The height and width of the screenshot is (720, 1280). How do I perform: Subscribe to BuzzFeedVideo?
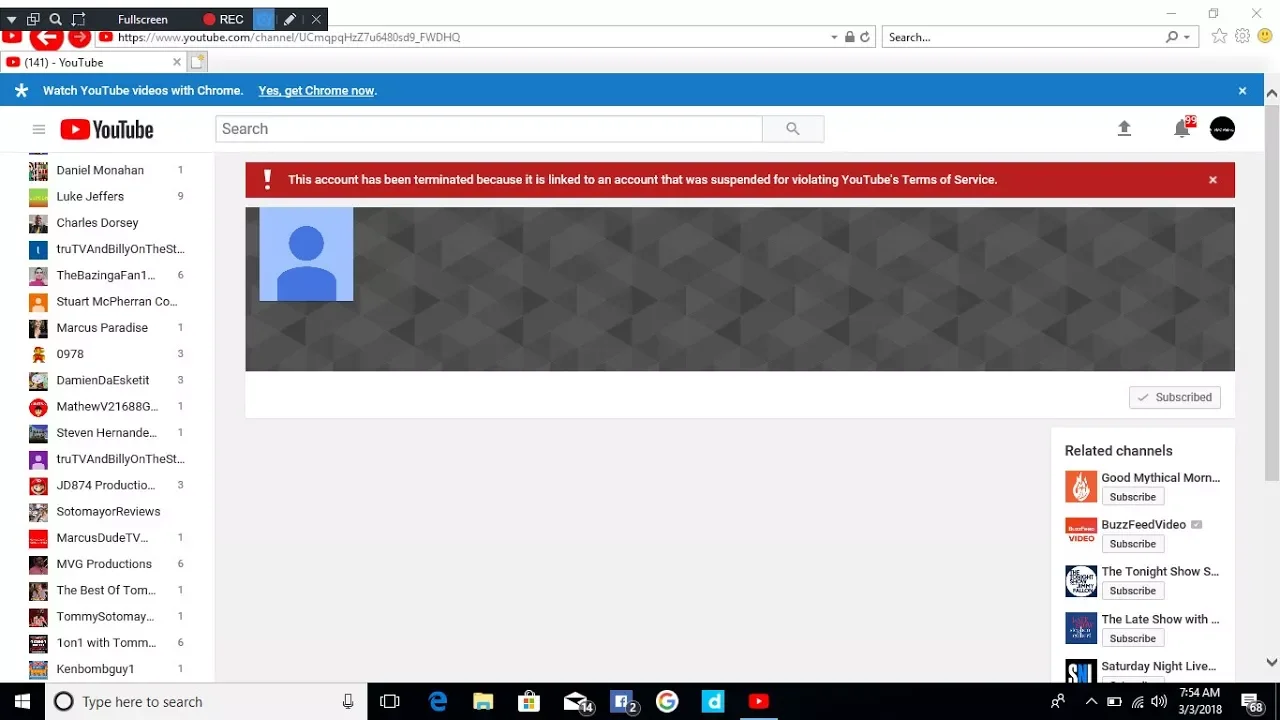(x=1132, y=544)
